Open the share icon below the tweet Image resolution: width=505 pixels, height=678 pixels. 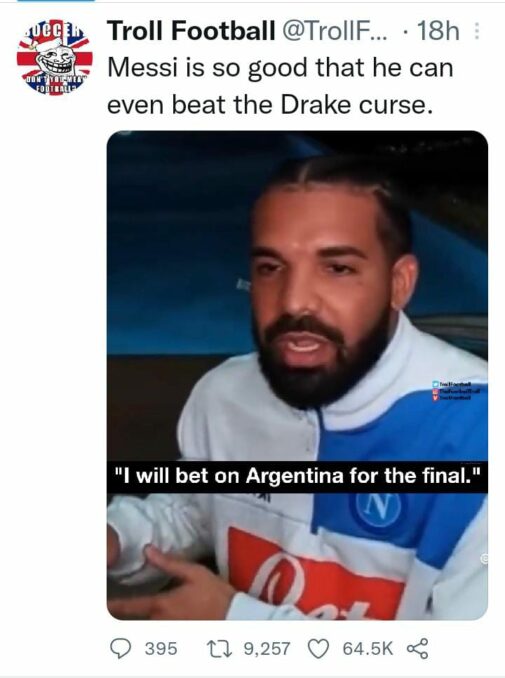click(x=418, y=649)
